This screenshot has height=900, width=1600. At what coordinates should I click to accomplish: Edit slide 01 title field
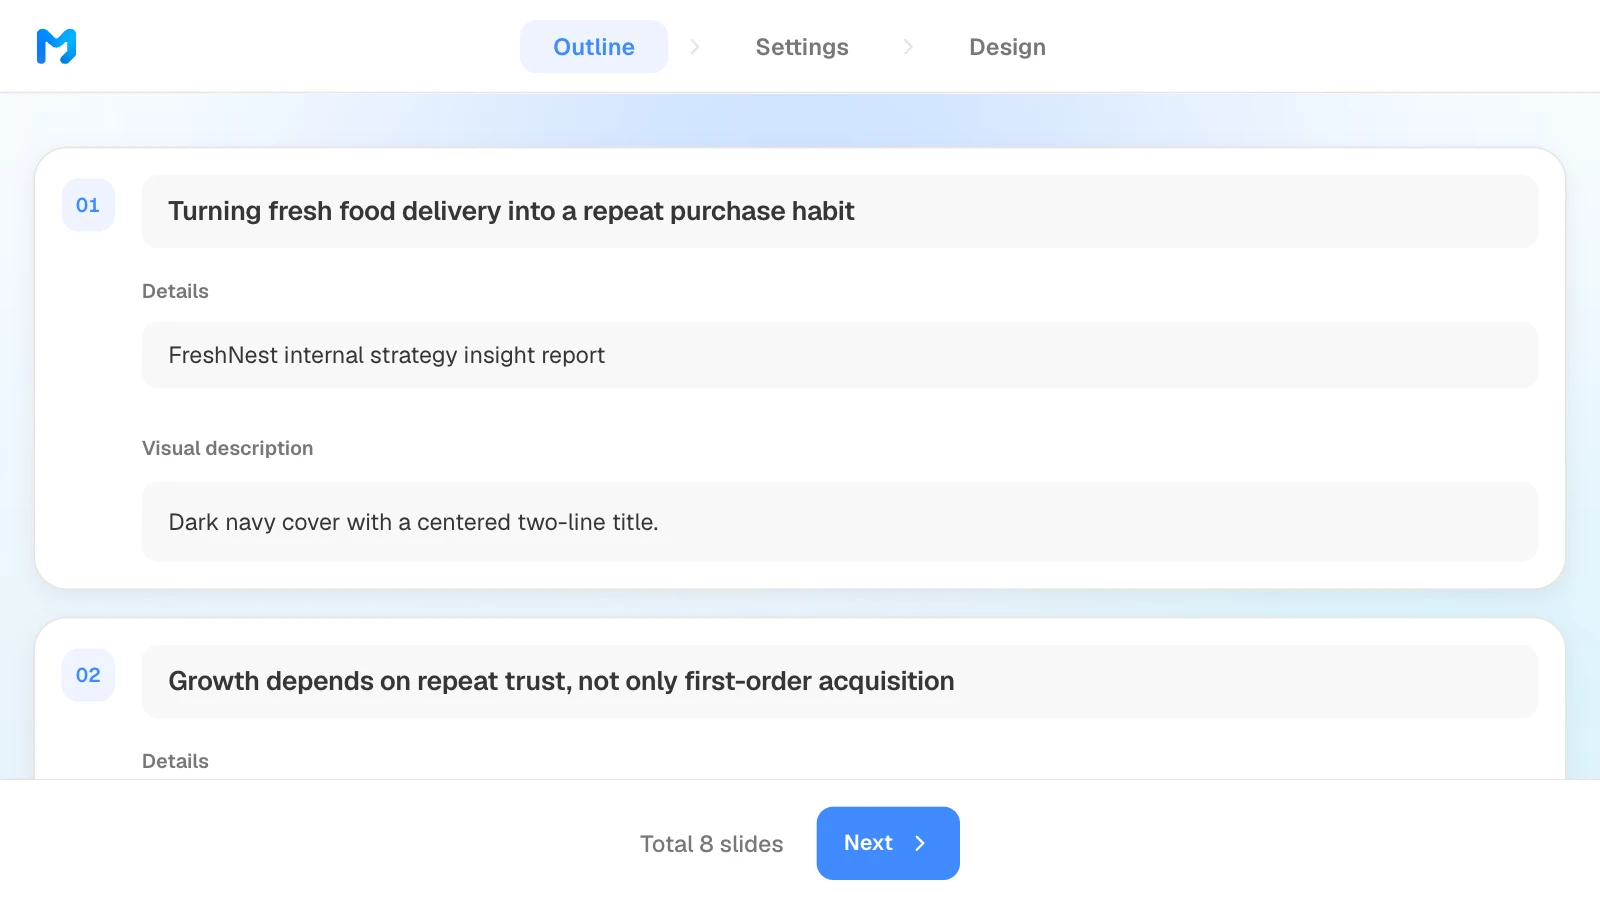pyautogui.click(x=840, y=211)
